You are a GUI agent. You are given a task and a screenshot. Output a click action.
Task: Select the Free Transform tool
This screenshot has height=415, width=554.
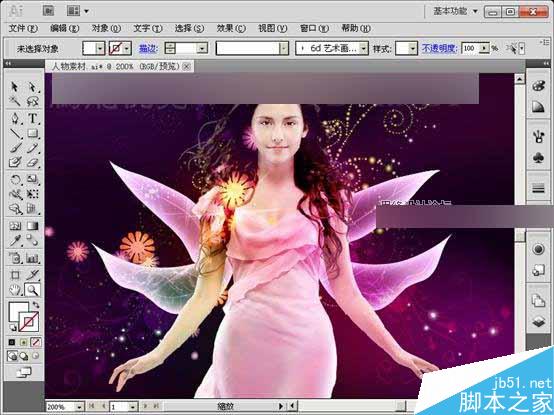click(33, 194)
